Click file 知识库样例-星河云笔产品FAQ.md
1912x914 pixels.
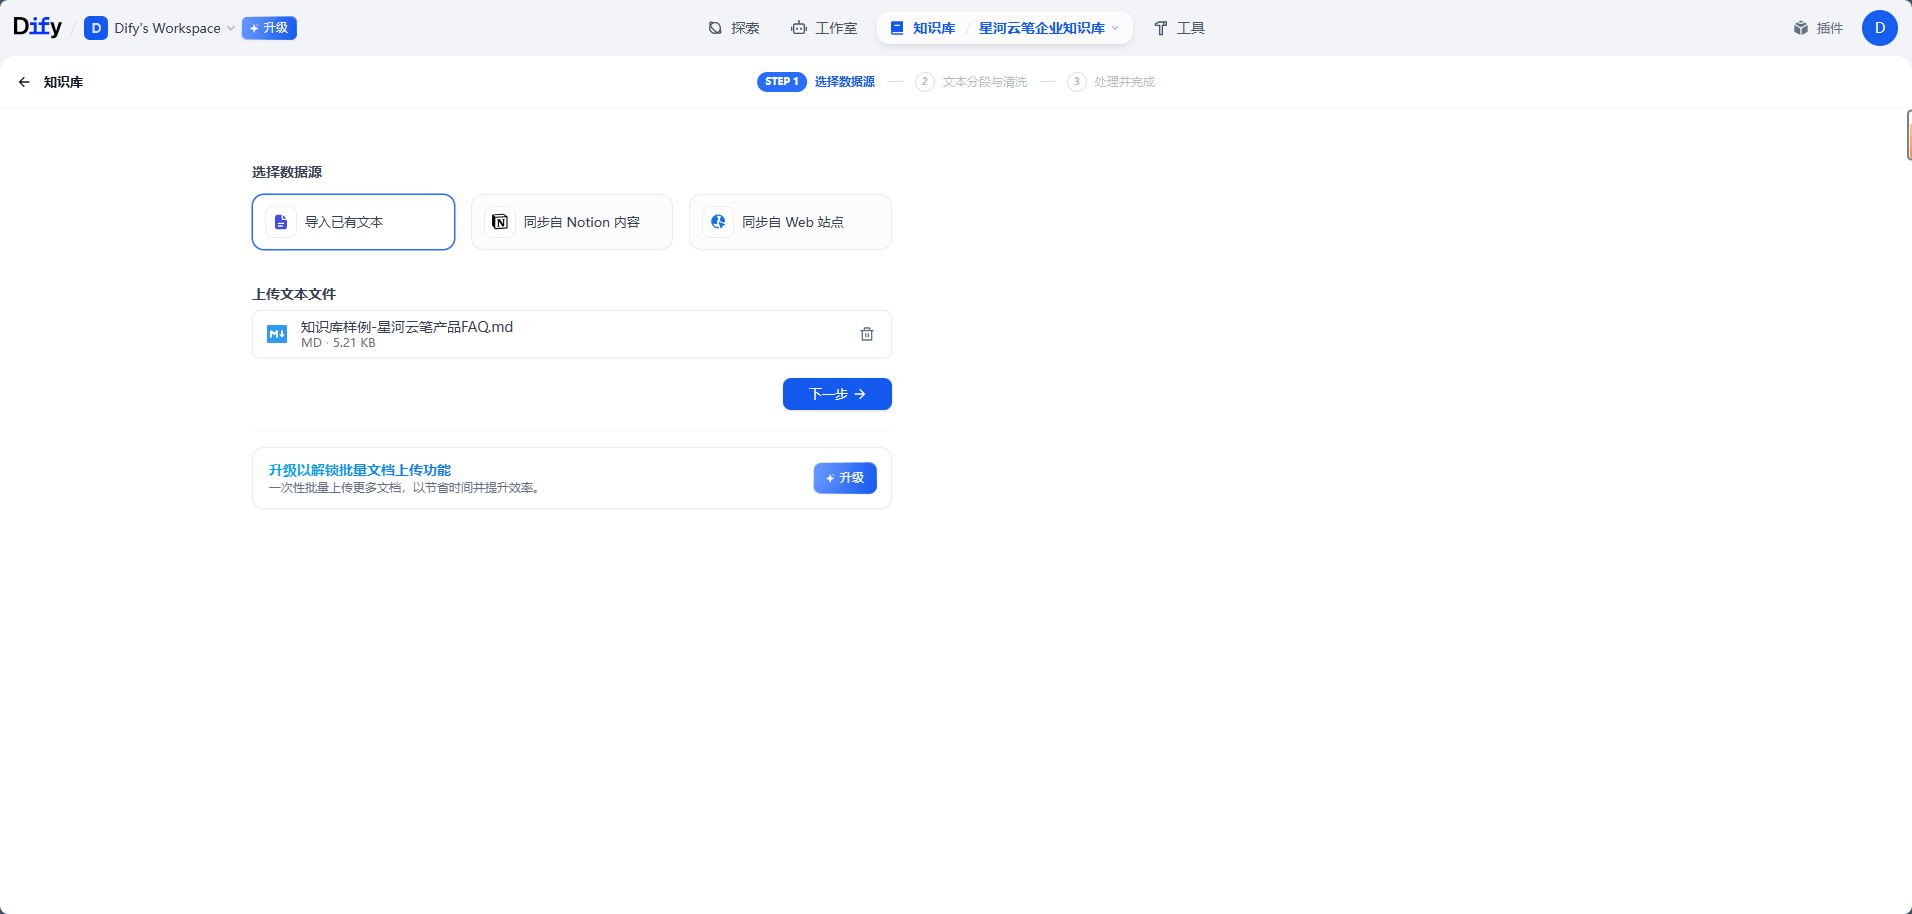click(x=407, y=327)
